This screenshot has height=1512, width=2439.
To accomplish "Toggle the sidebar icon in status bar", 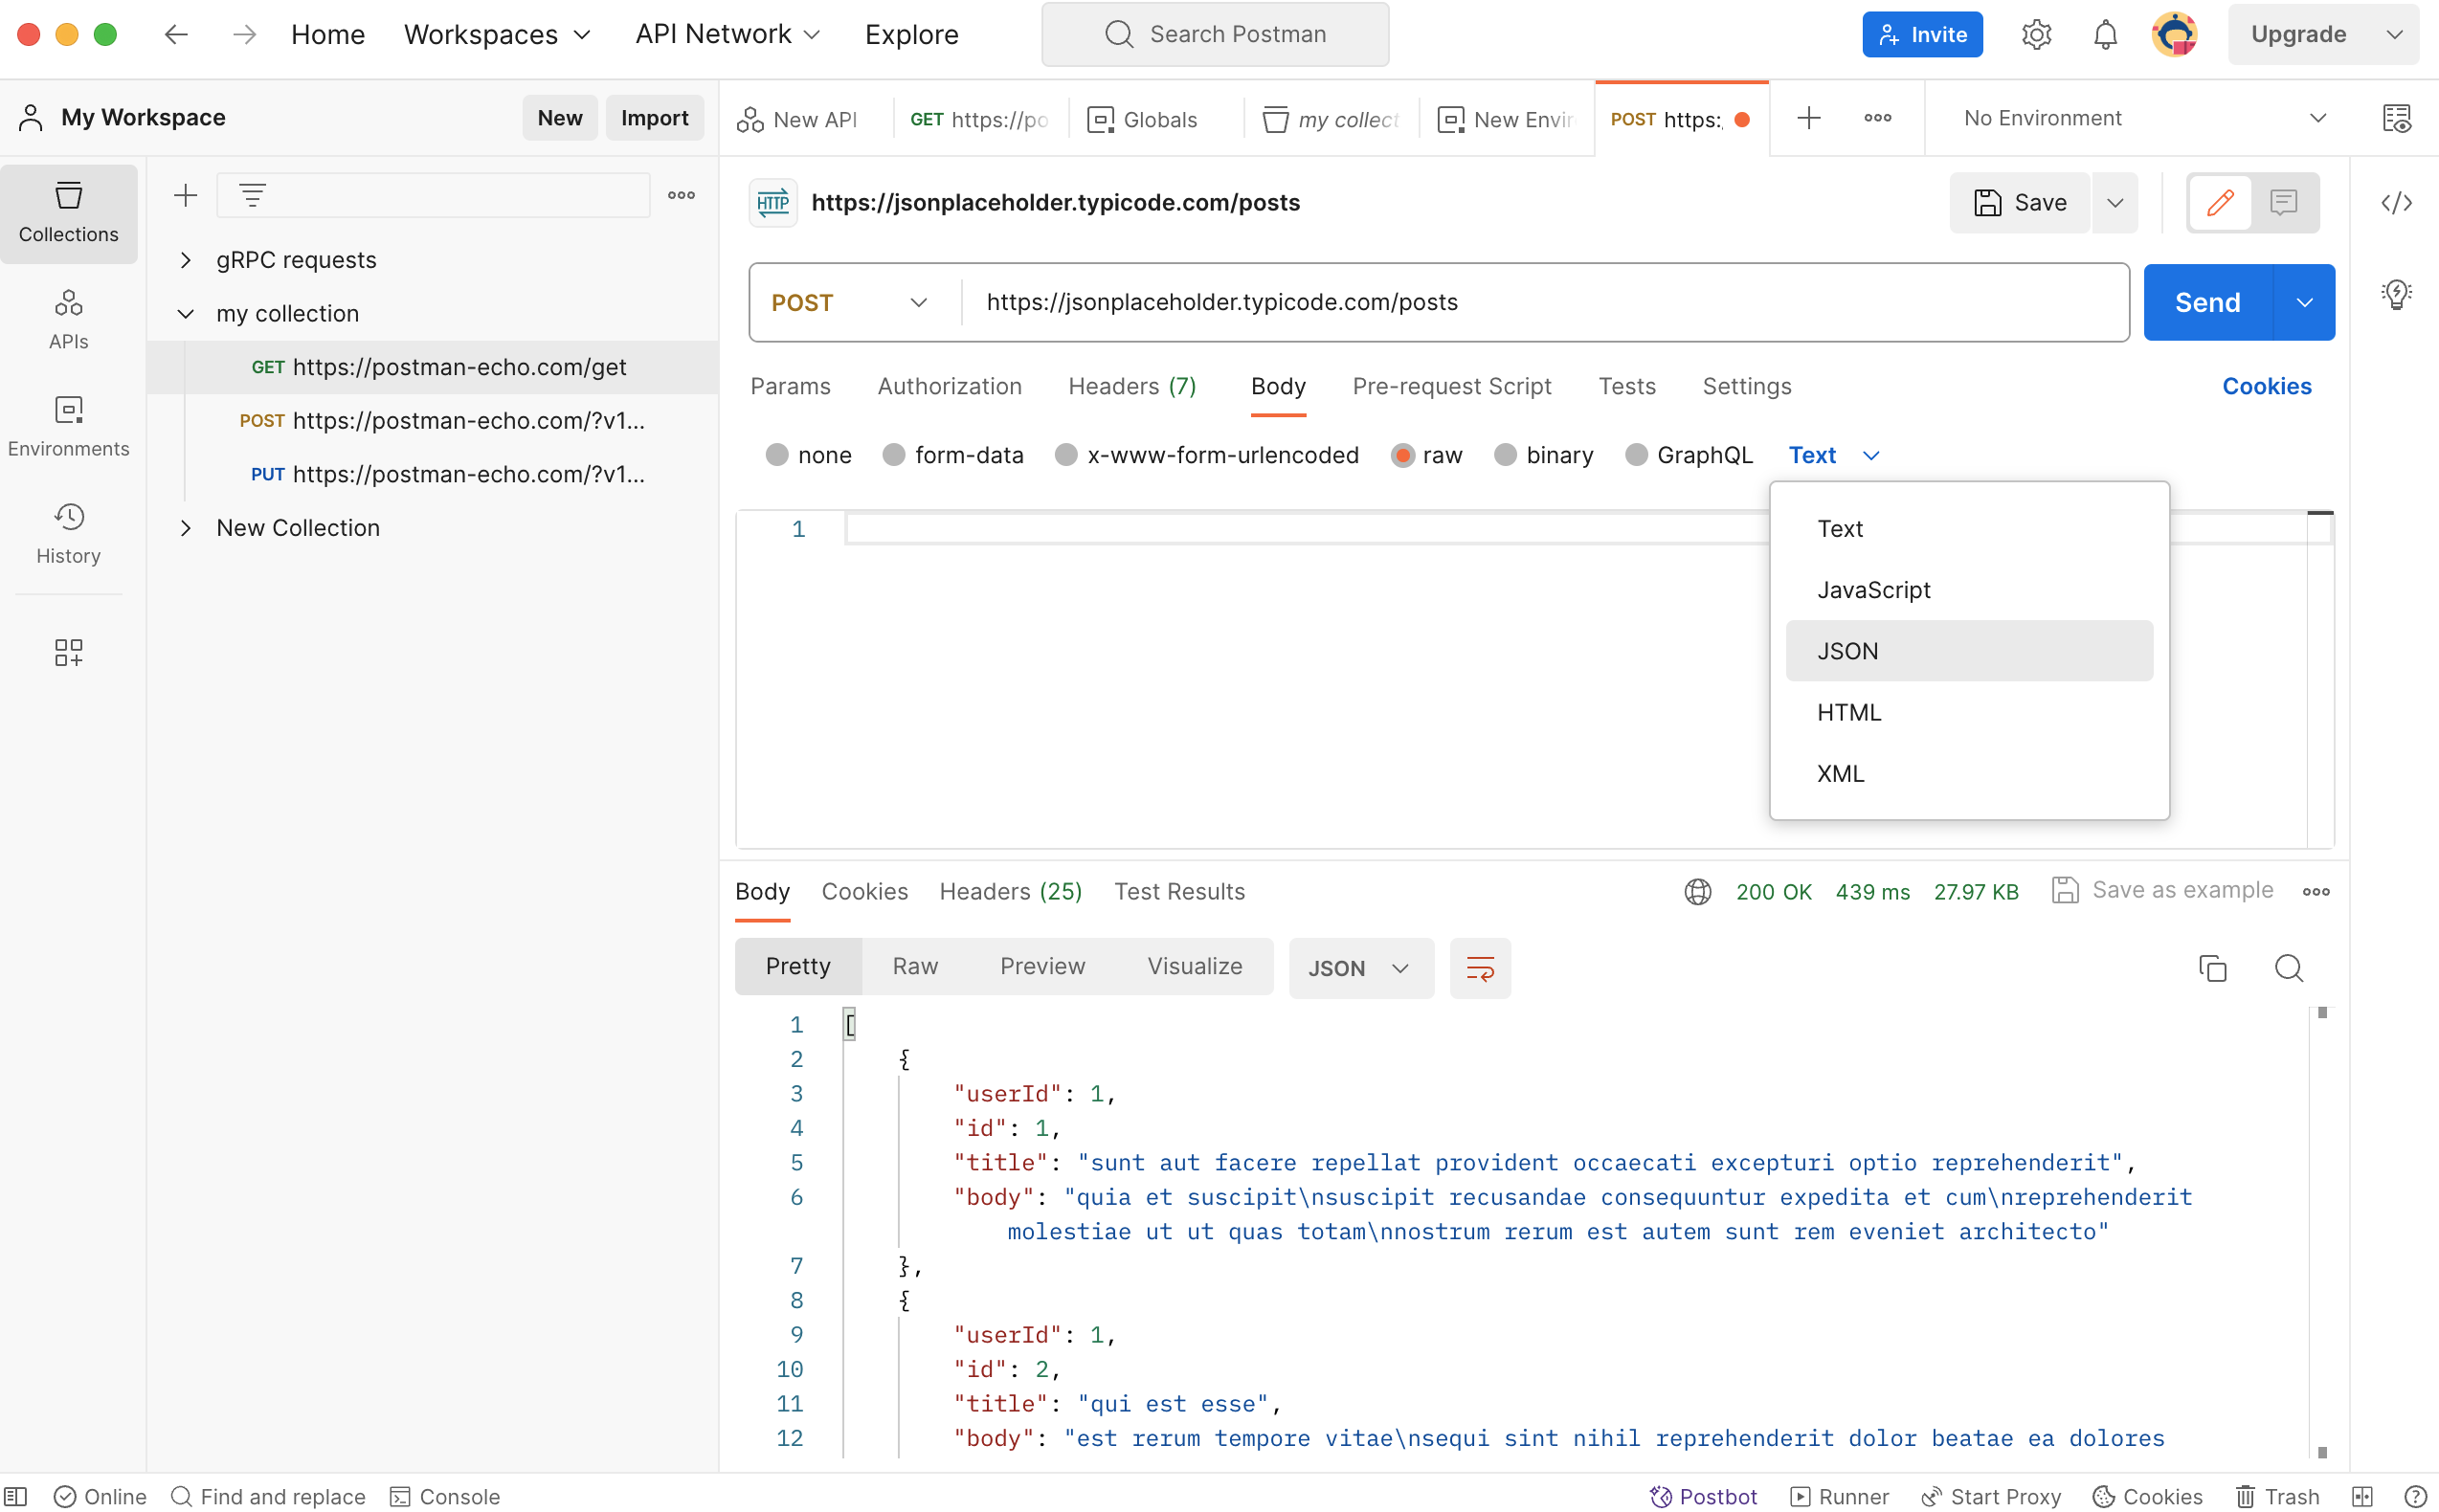I will (x=15, y=1496).
